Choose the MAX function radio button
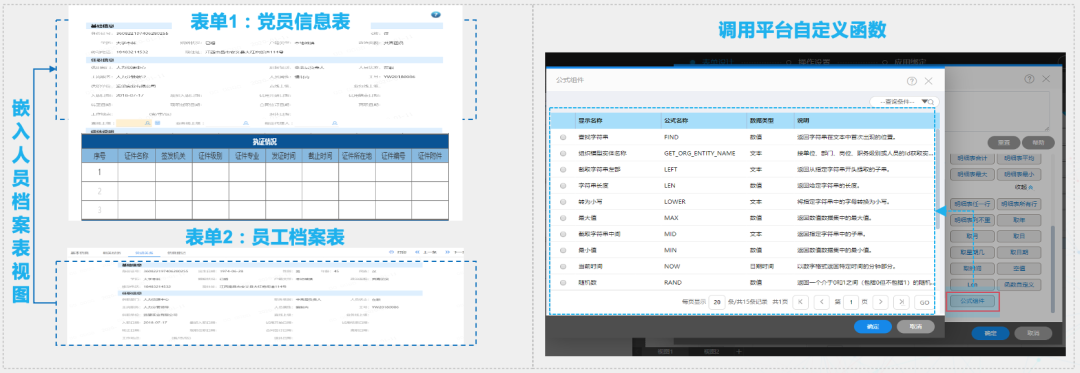This screenshot has height=373, width=1080. (x=563, y=218)
